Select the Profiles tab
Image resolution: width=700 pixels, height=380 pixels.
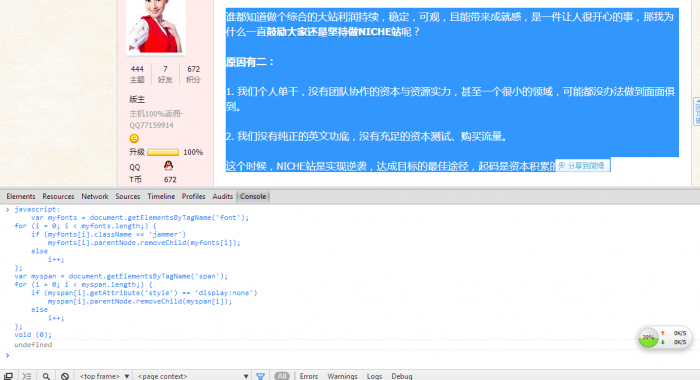(193, 196)
